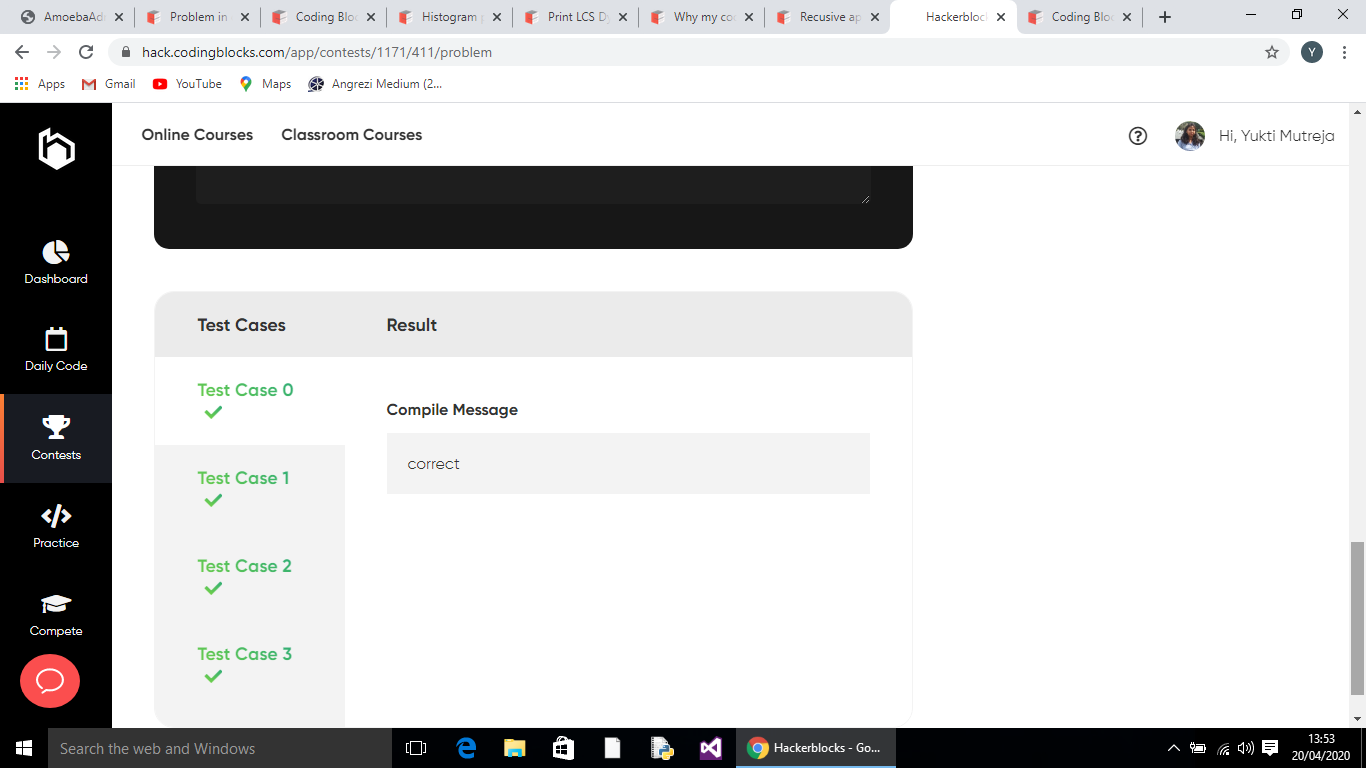Click the Windows taskbar search box
Viewport: 1366px width, 768px height.
click(x=220, y=748)
